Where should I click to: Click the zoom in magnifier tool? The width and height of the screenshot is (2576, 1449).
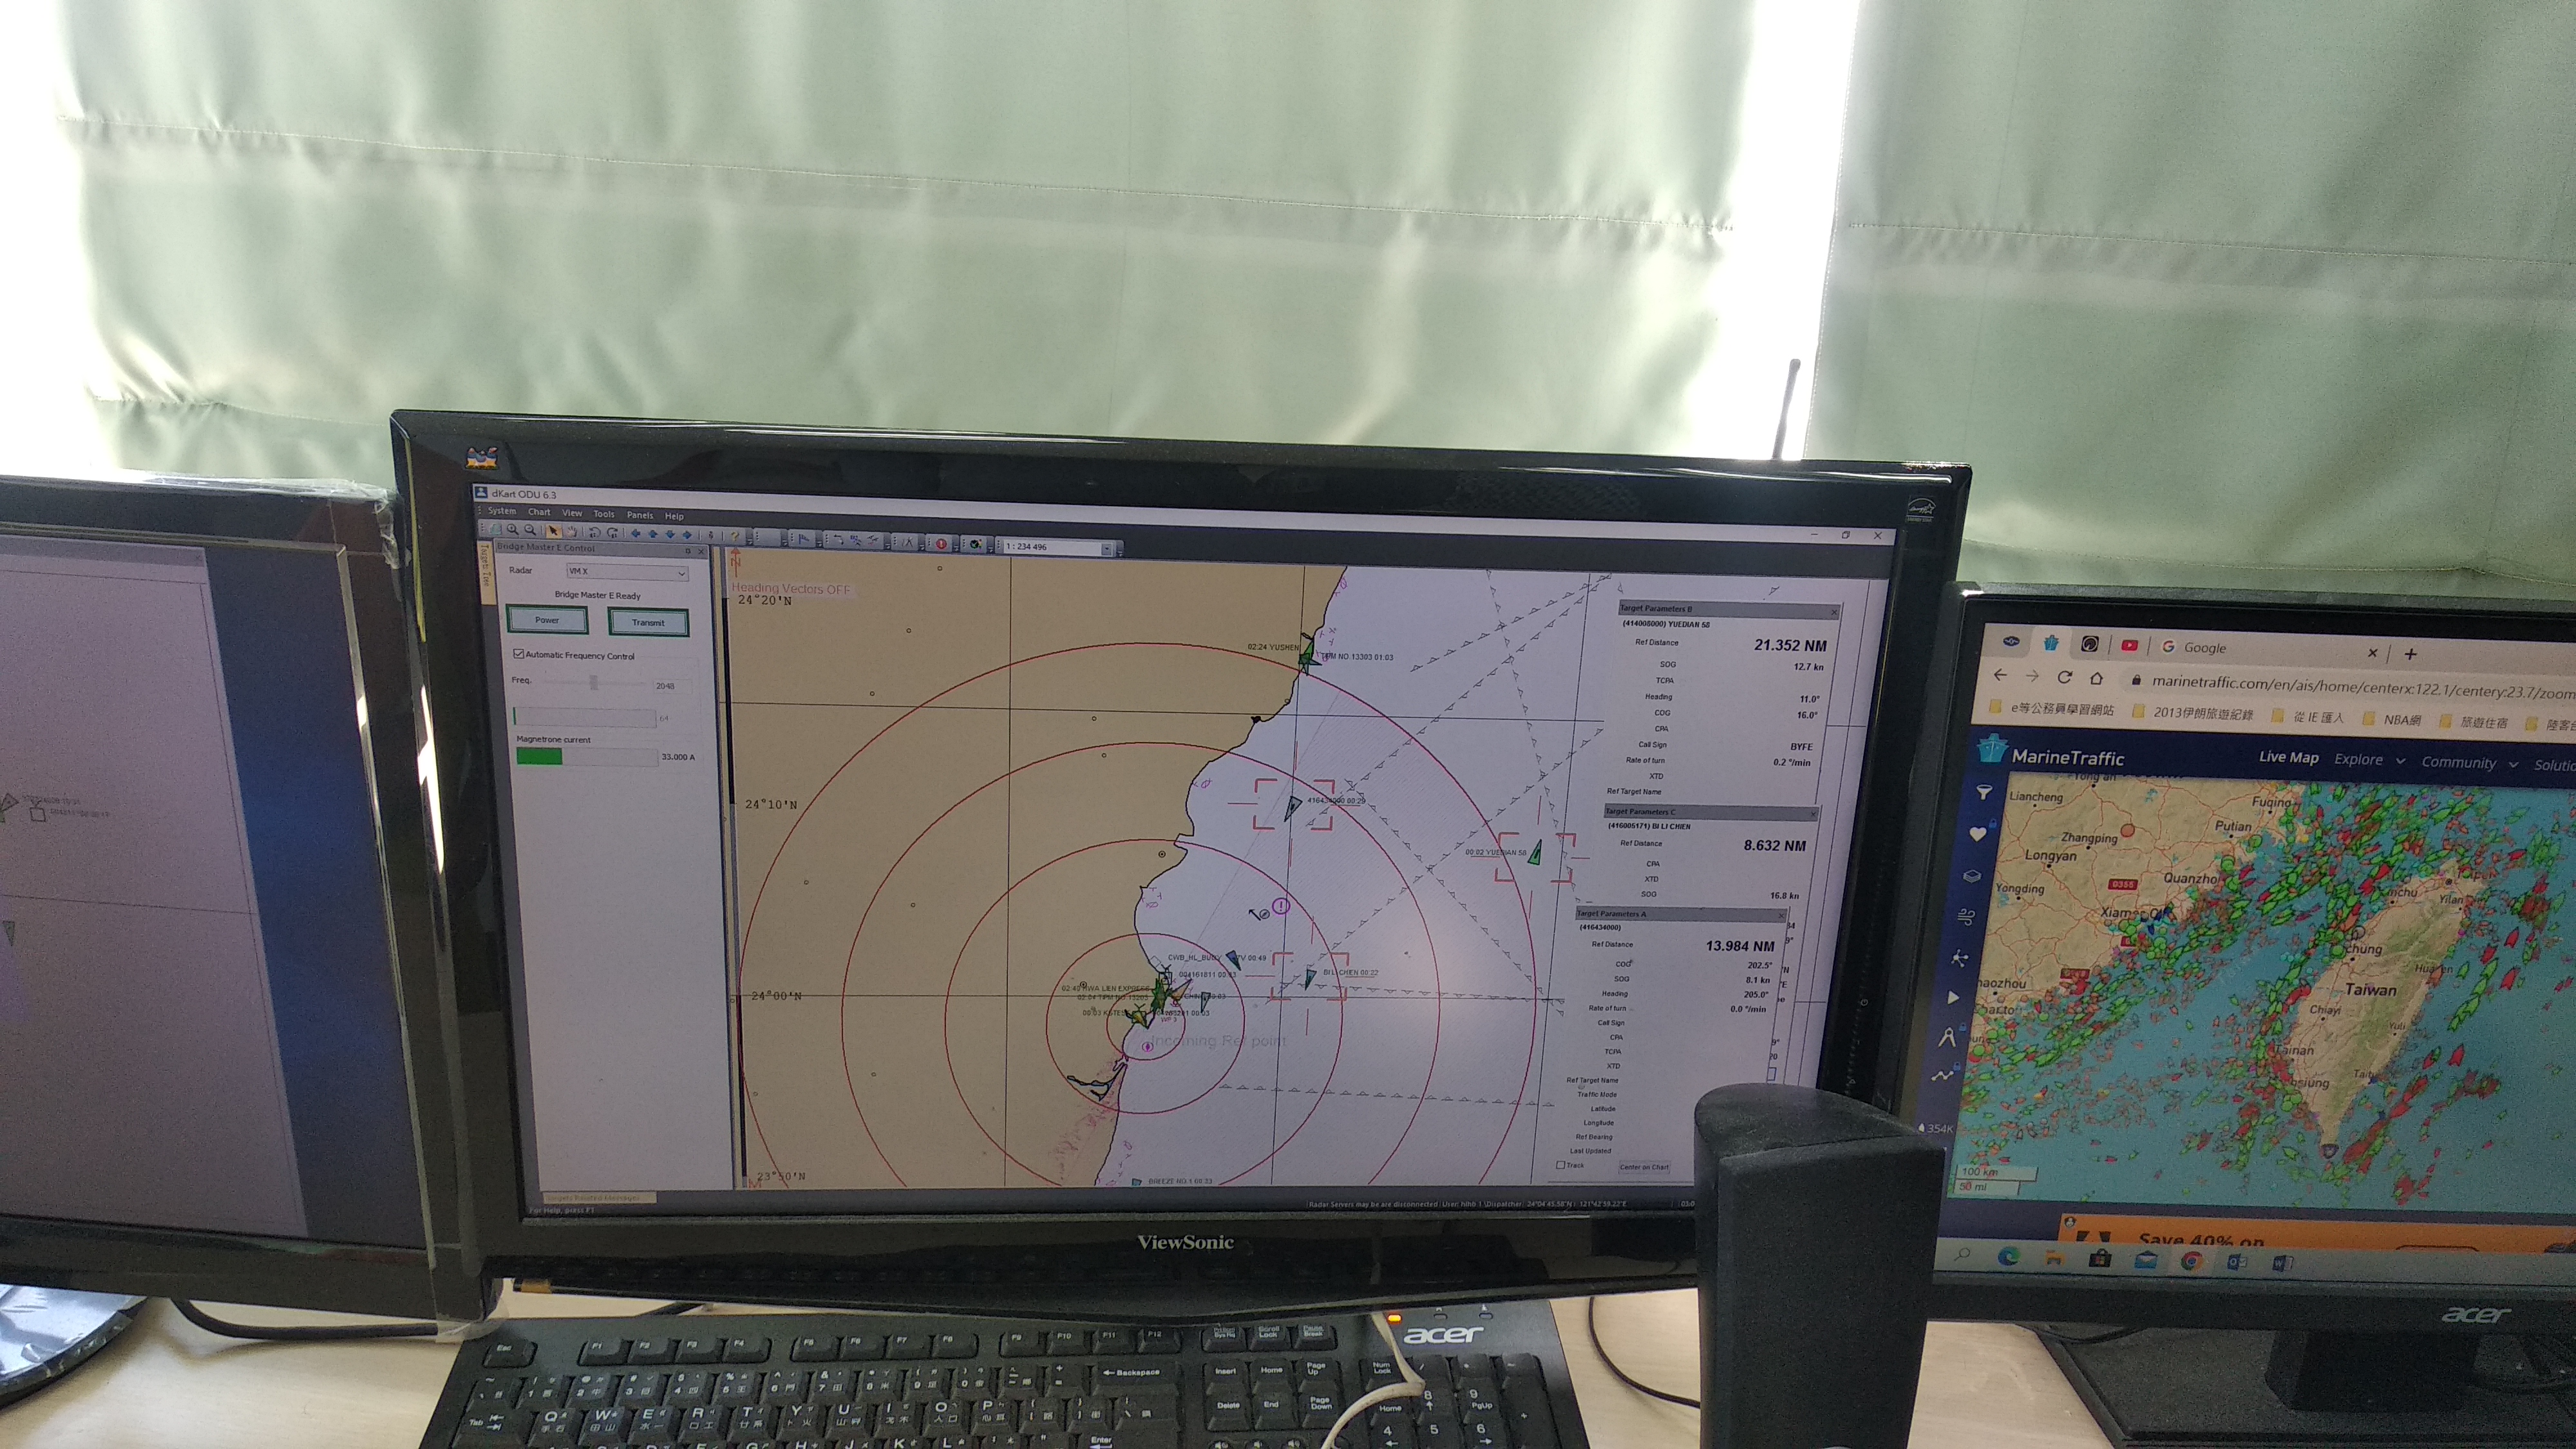point(512,530)
